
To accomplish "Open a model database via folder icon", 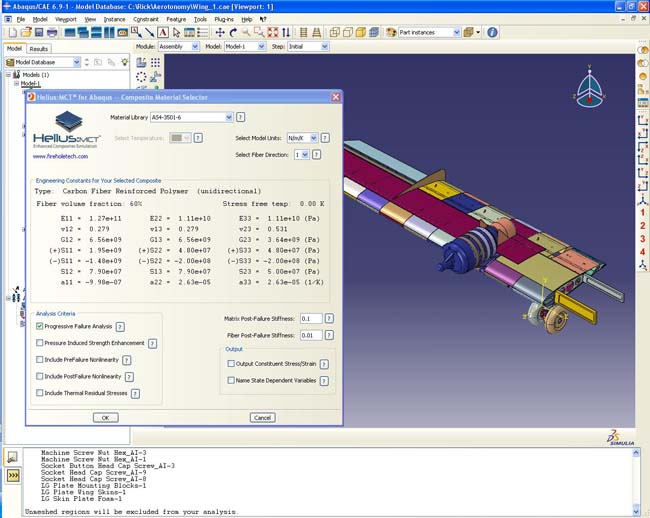I will coord(26,32).
